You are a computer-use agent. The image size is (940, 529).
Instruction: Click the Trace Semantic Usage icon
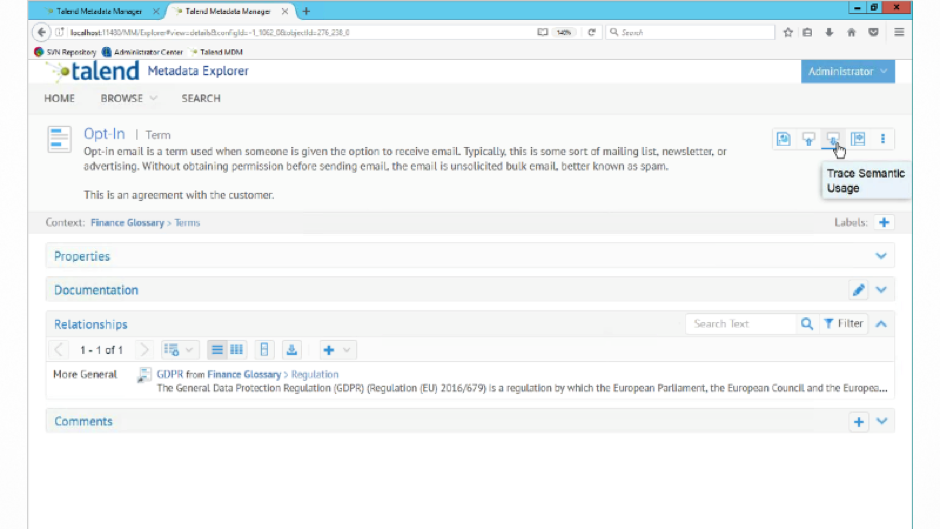point(833,139)
